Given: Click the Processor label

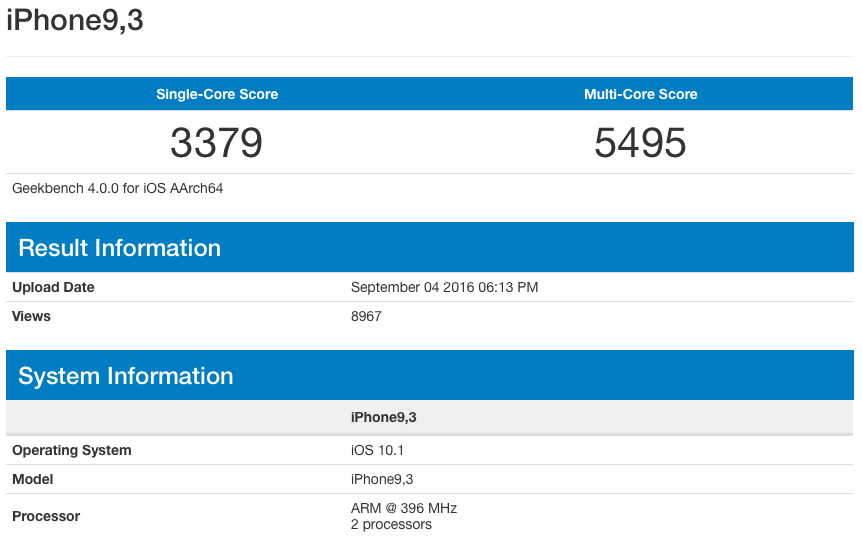Looking at the screenshot, I should [x=46, y=516].
